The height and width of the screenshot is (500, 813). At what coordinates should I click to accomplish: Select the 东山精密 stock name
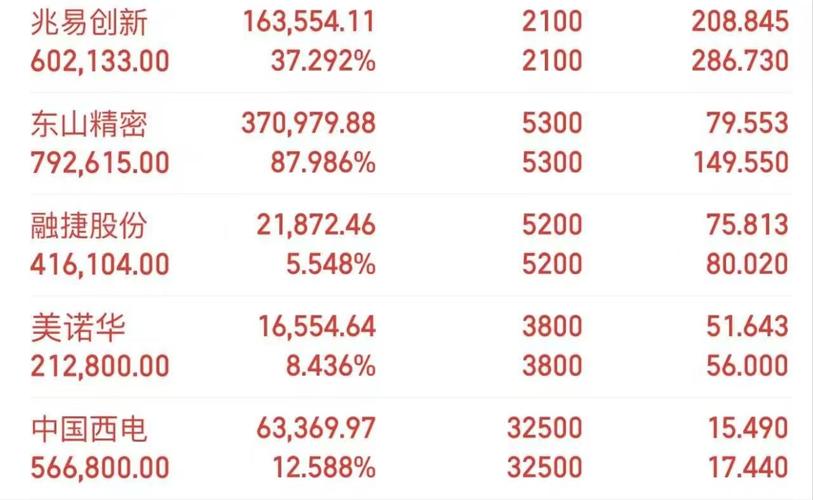point(89,123)
